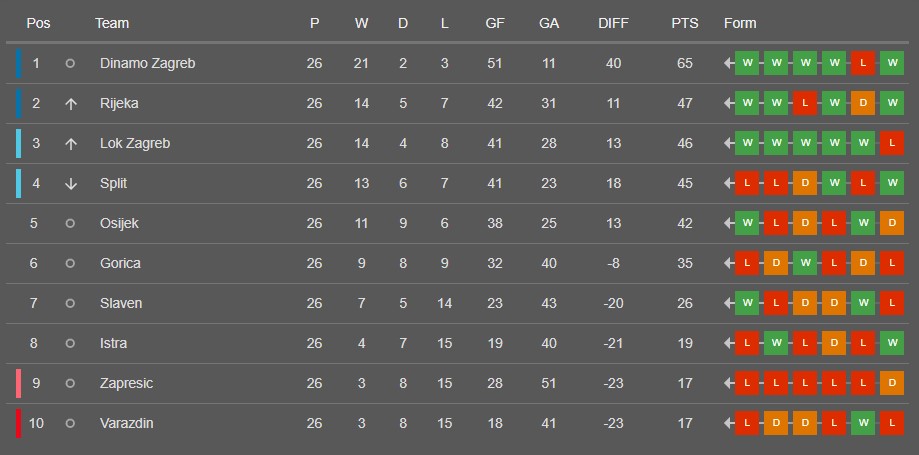Click Rijeka's up arrow position change icon

(70, 104)
